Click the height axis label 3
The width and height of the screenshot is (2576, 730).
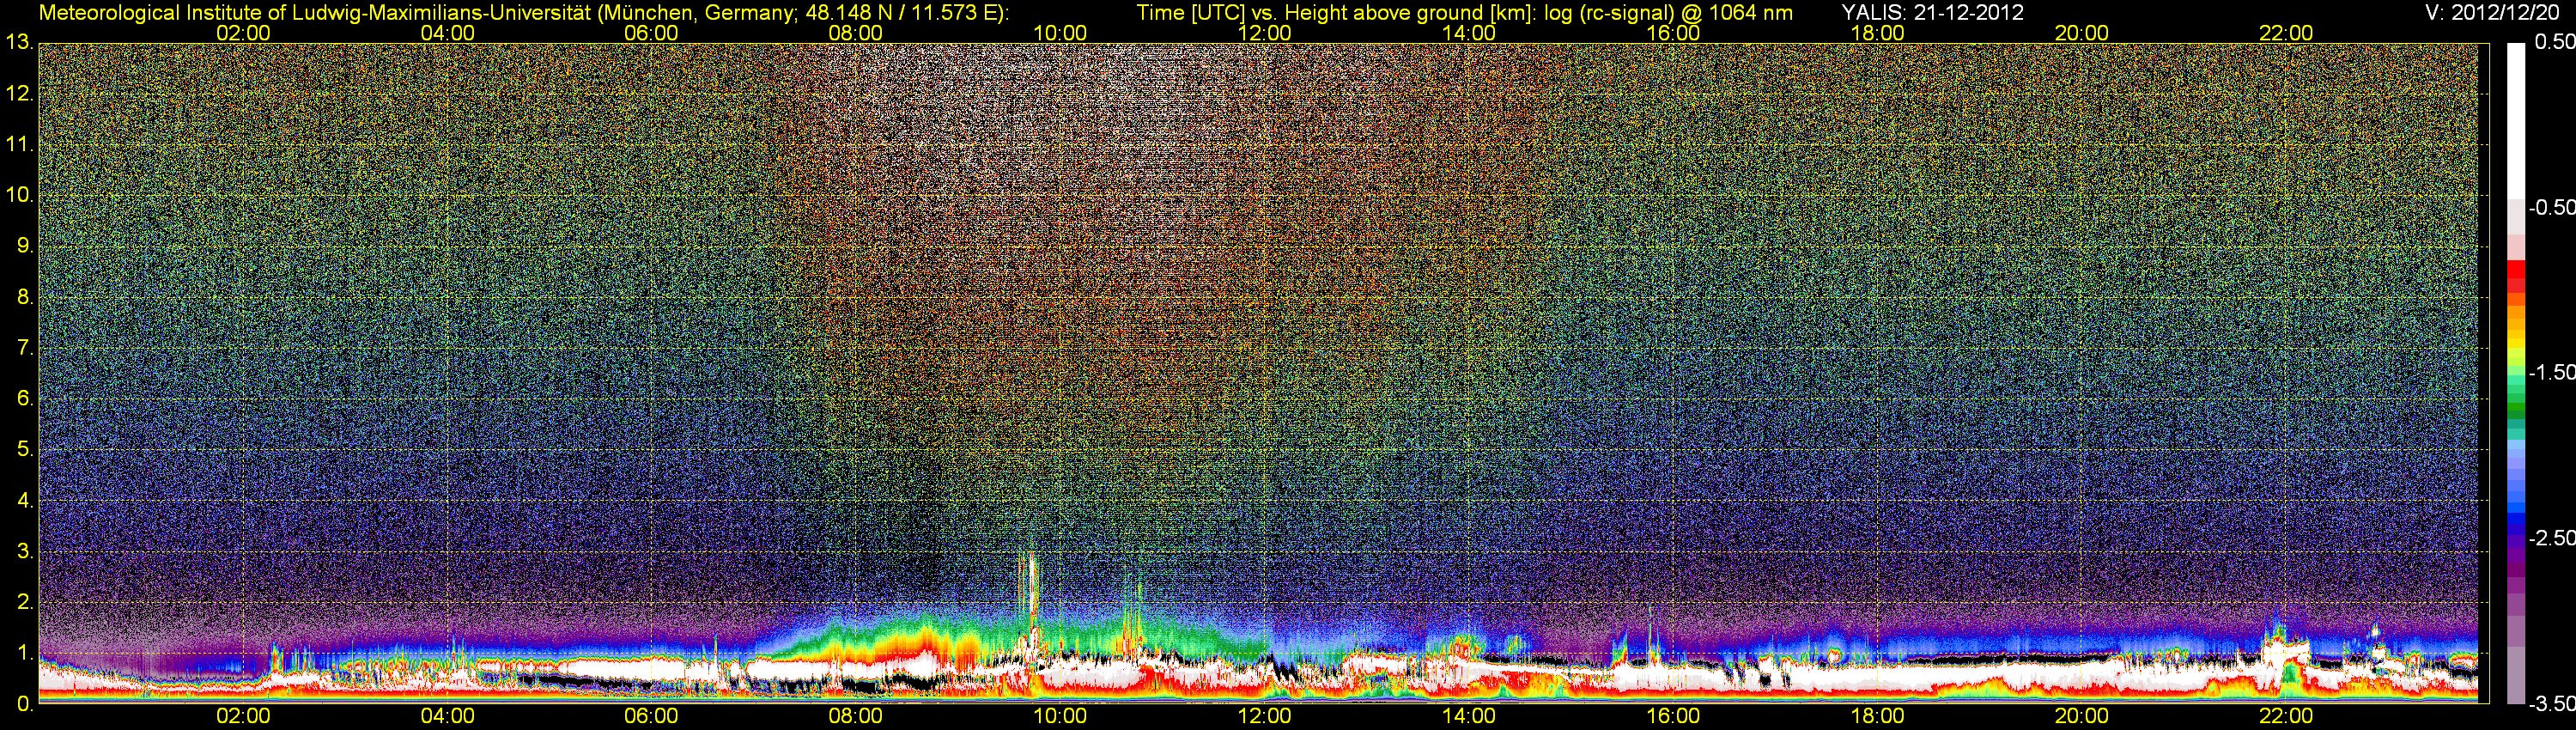24,552
